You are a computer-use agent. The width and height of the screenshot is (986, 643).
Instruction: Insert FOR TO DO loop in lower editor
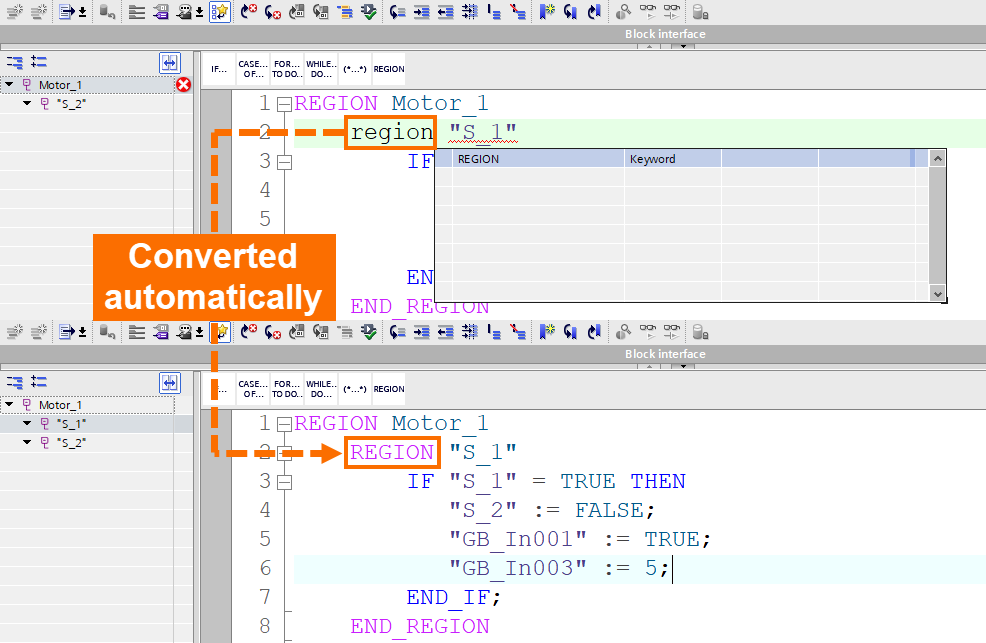point(286,389)
